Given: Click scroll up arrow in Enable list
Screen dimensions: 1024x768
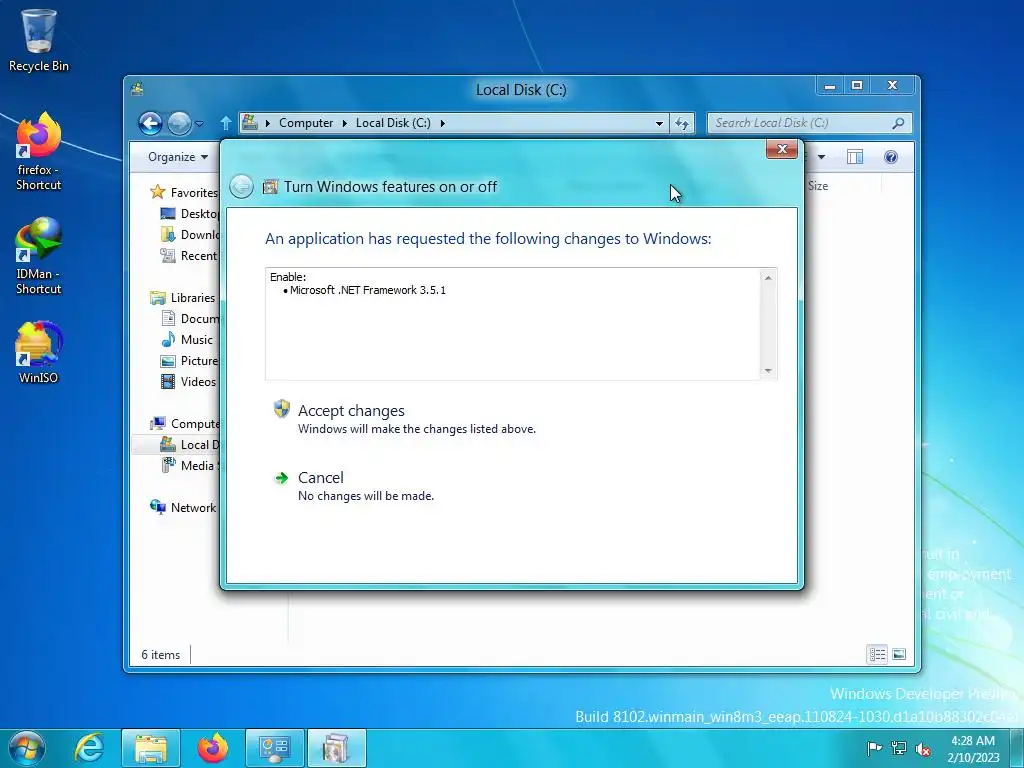Looking at the screenshot, I should click(x=768, y=278).
